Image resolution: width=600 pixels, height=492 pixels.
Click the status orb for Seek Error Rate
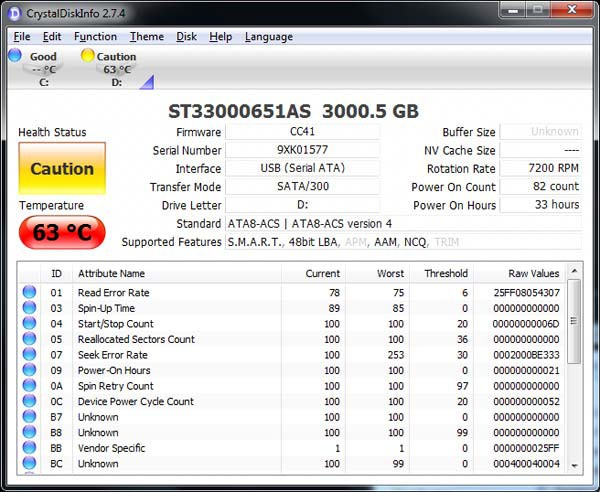(29, 354)
